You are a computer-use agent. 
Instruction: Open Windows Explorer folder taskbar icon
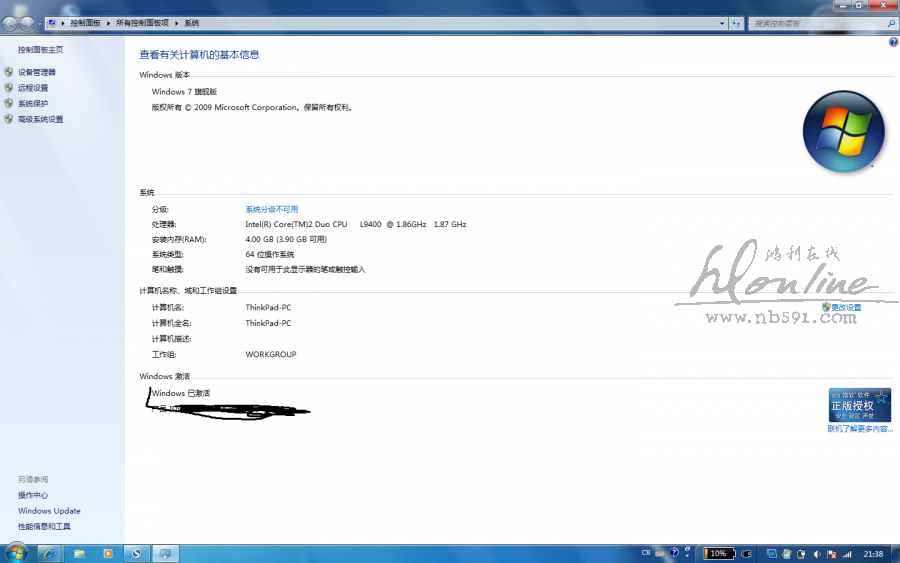pyautogui.click(x=79, y=553)
